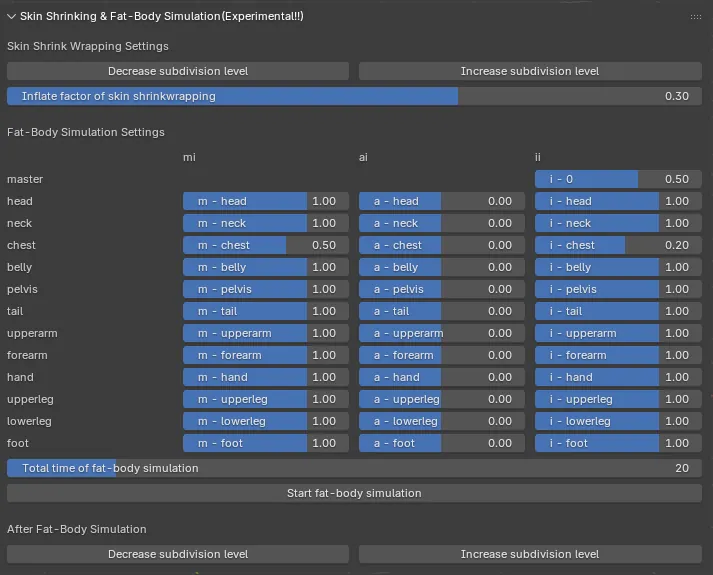
Task: Click the a - neck slider
Action: click(x=442, y=223)
